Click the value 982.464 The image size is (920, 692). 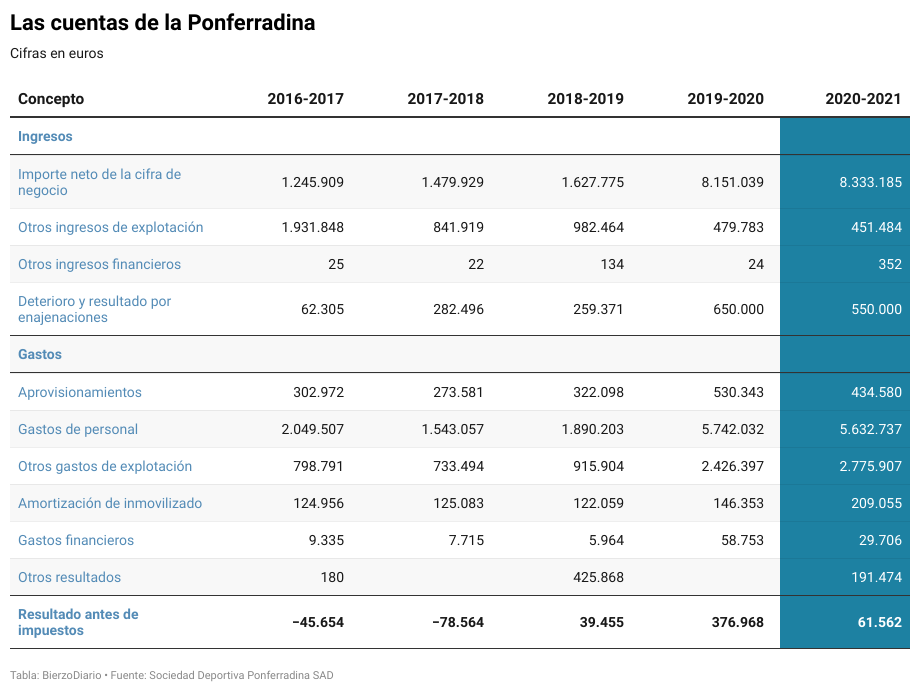click(598, 227)
